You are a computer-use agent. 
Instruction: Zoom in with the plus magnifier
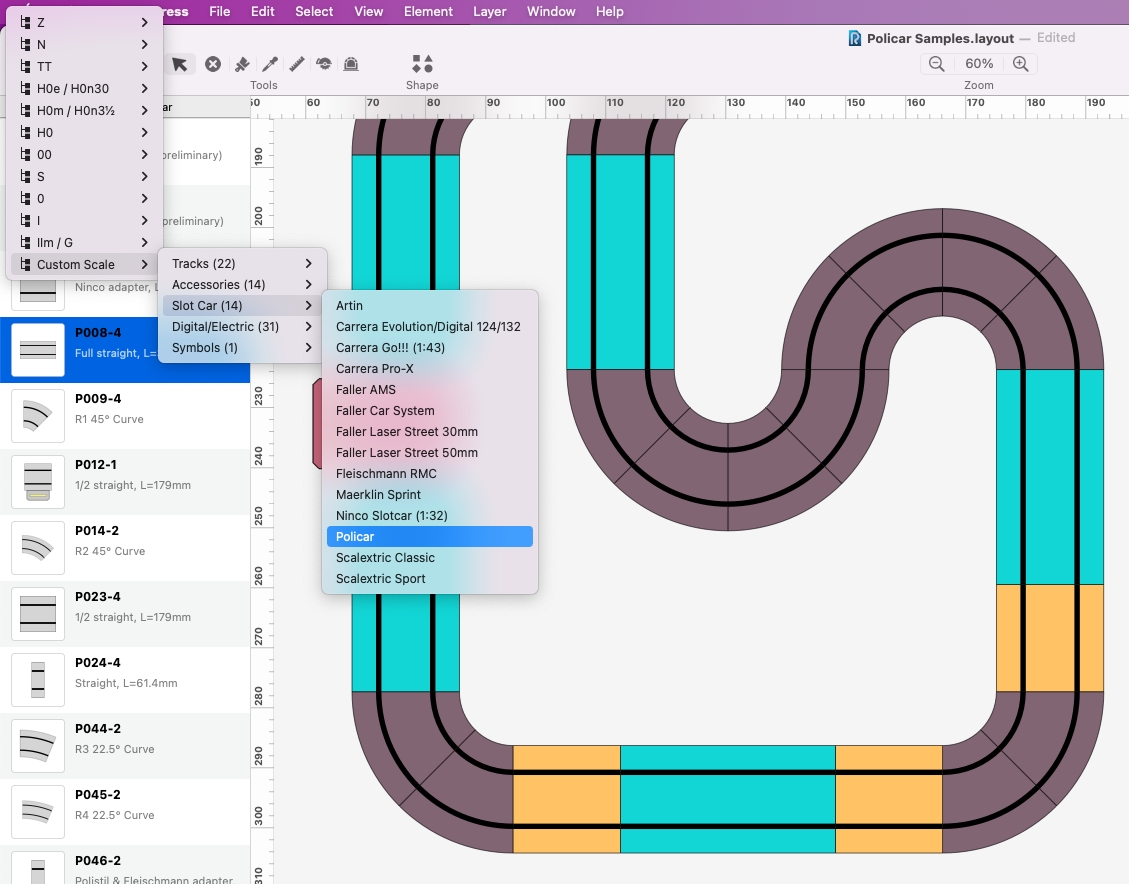tap(1020, 64)
